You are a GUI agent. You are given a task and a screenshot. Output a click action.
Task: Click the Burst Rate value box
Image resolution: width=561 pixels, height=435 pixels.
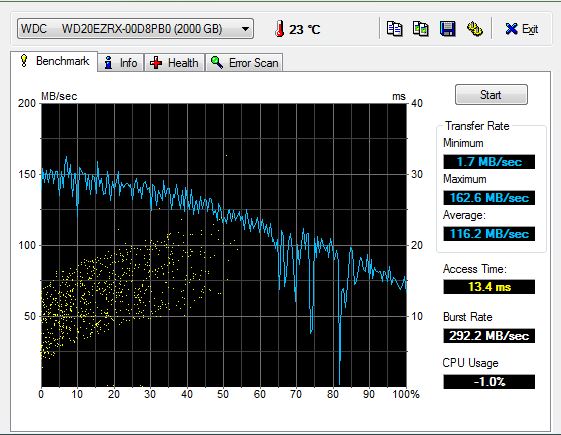coord(489,336)
